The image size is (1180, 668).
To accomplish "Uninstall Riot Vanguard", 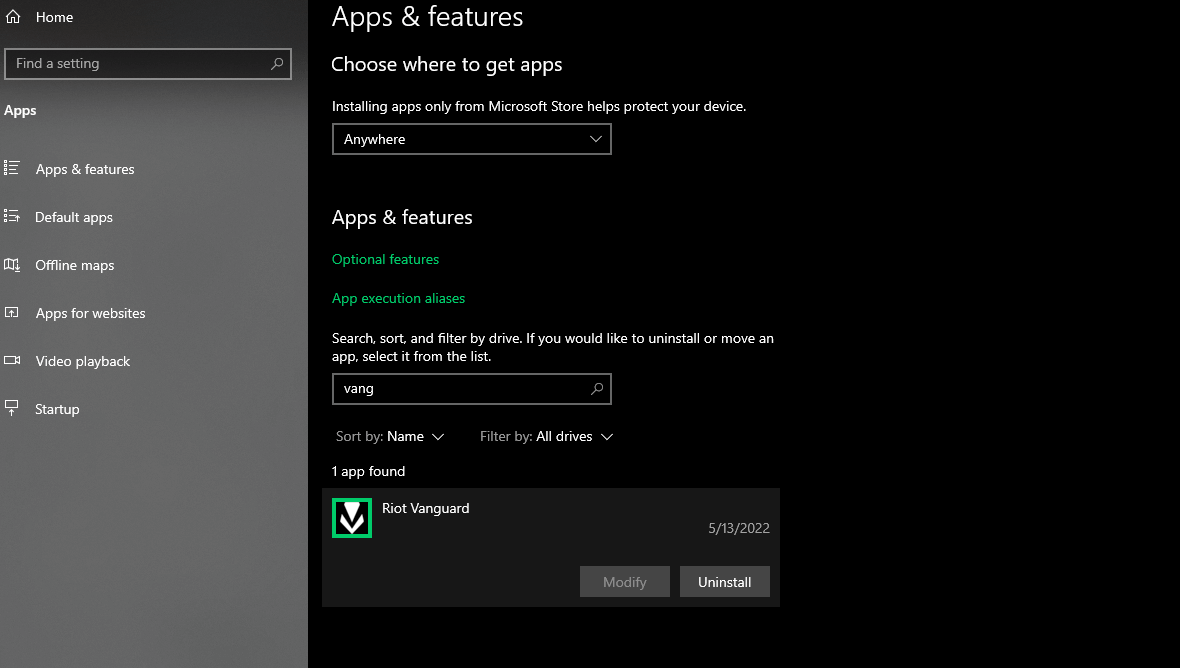I will click(725, 582).
